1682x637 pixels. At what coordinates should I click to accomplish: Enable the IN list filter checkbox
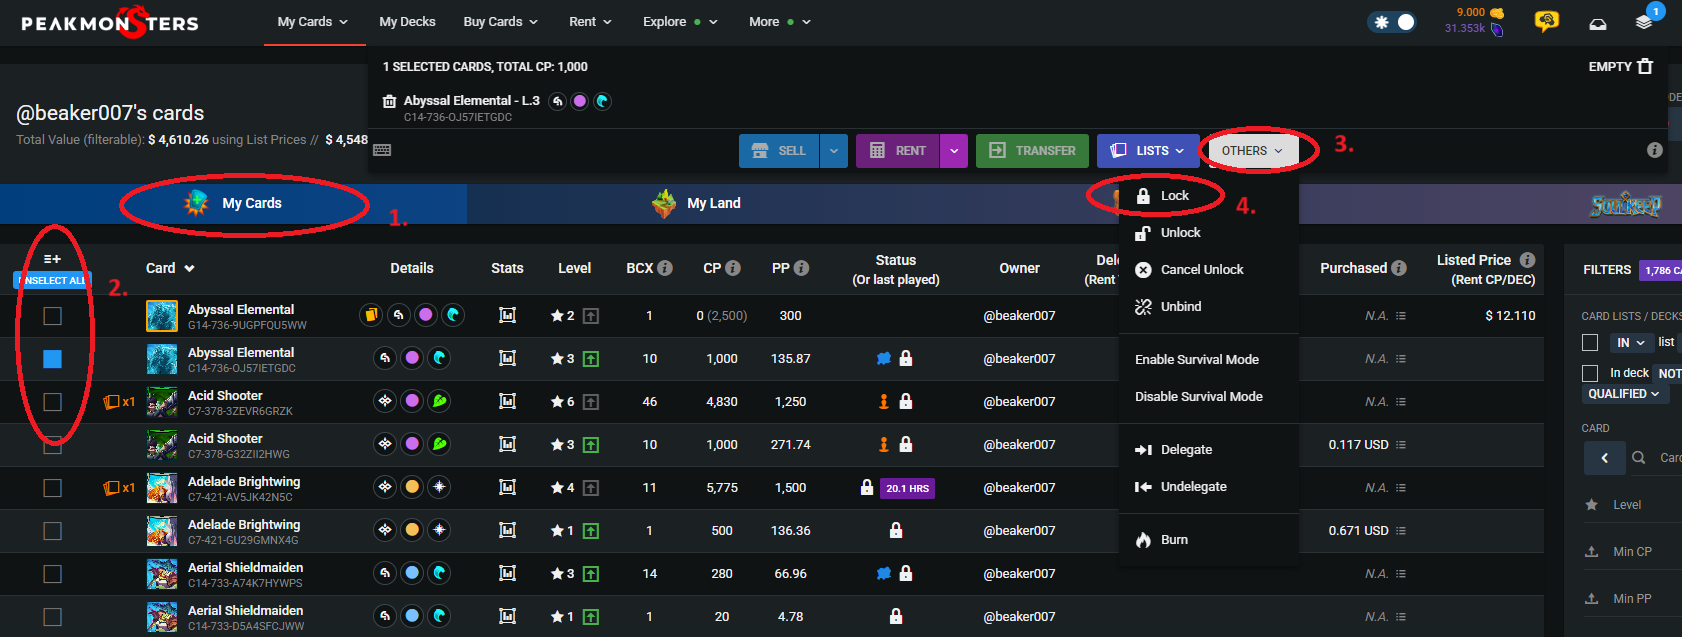click(1590, 343)
